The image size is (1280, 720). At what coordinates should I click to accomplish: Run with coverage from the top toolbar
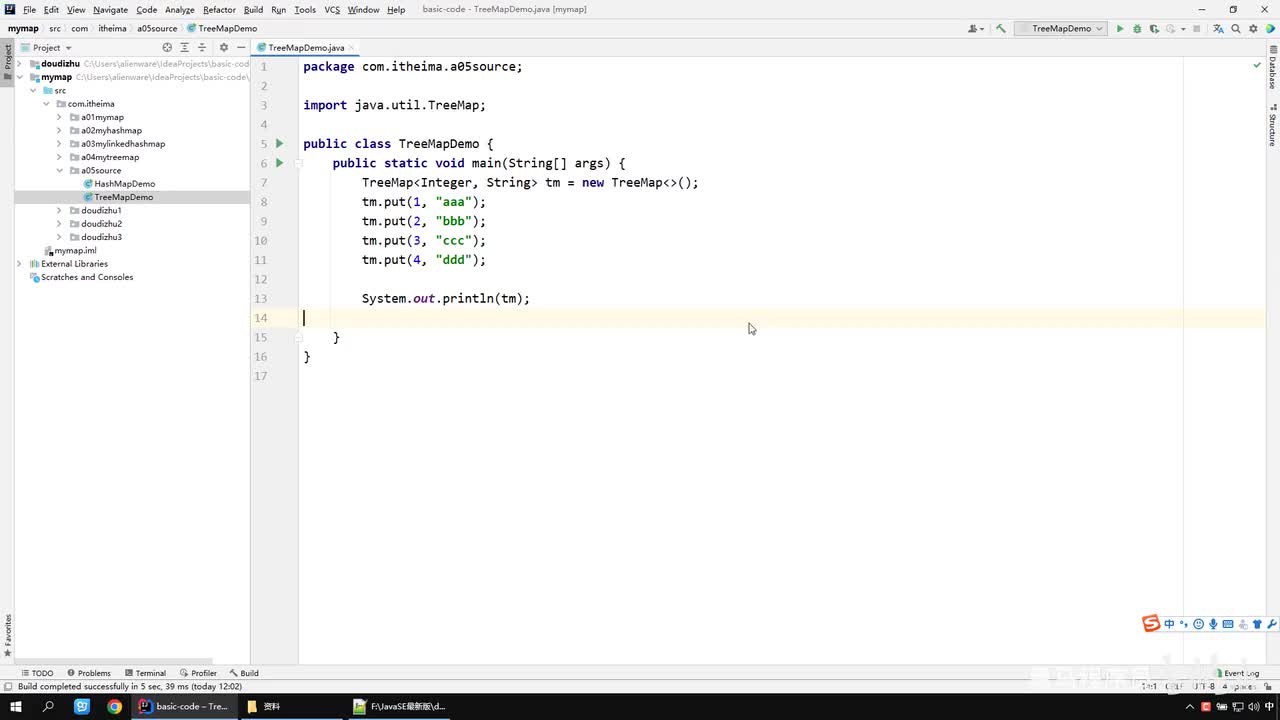1153,29
